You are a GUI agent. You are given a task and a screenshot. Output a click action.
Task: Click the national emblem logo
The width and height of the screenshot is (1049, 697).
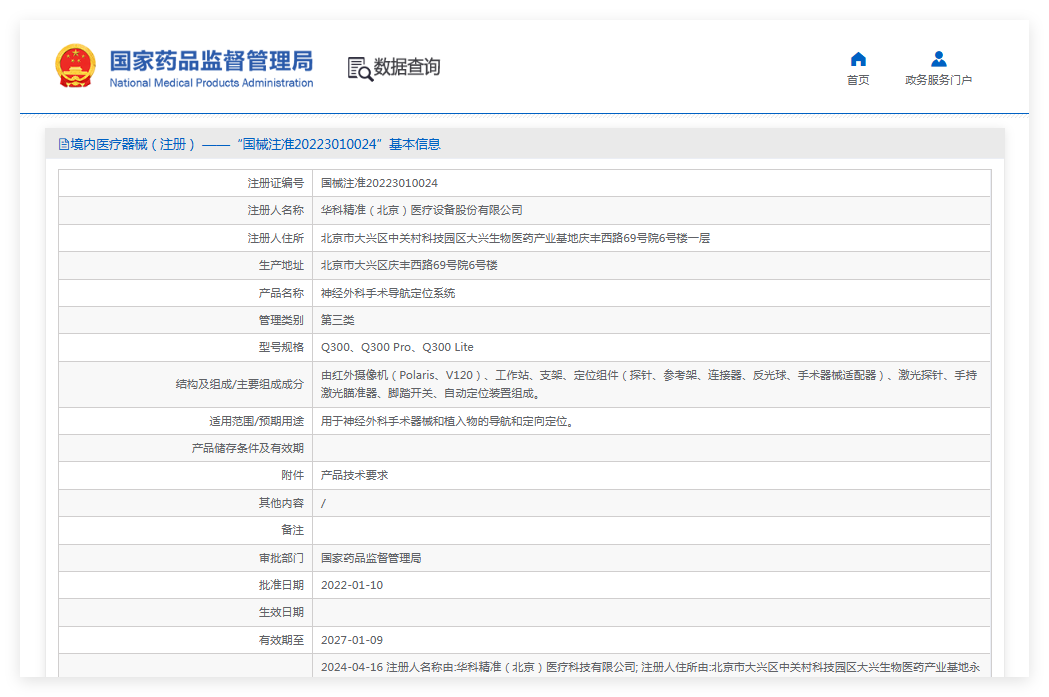coord(75,66)
